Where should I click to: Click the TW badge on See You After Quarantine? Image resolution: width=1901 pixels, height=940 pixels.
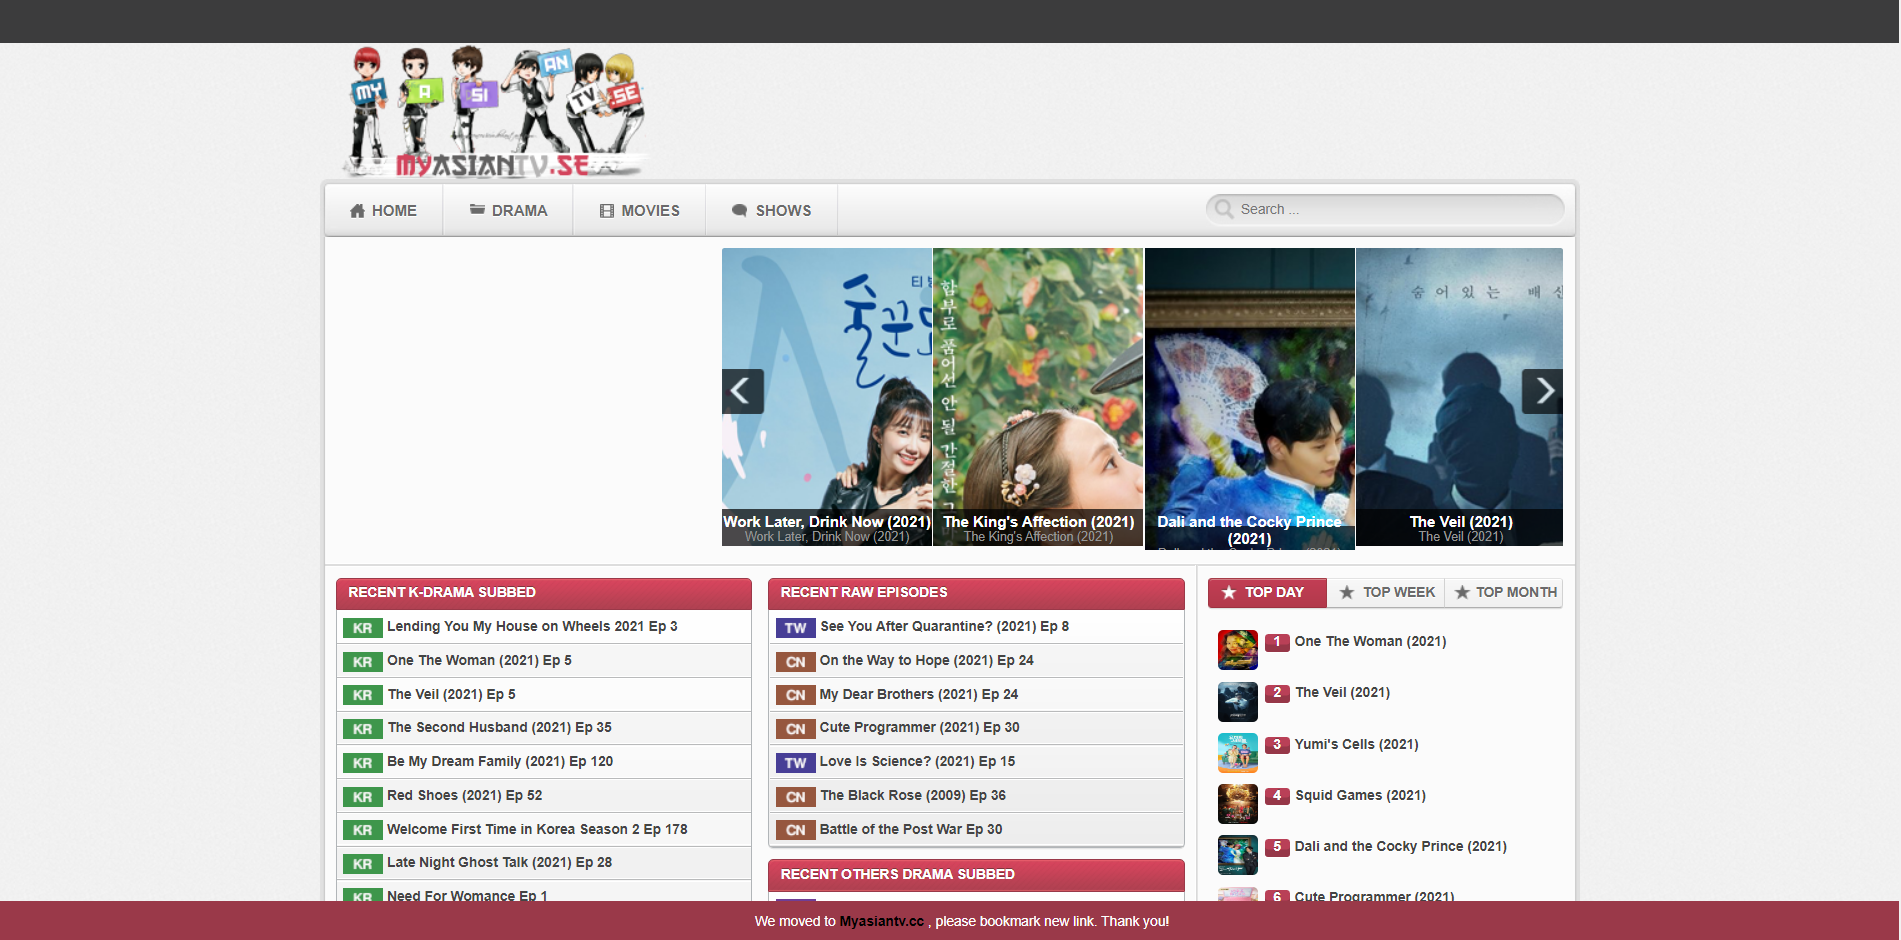(x=795, y=627)
